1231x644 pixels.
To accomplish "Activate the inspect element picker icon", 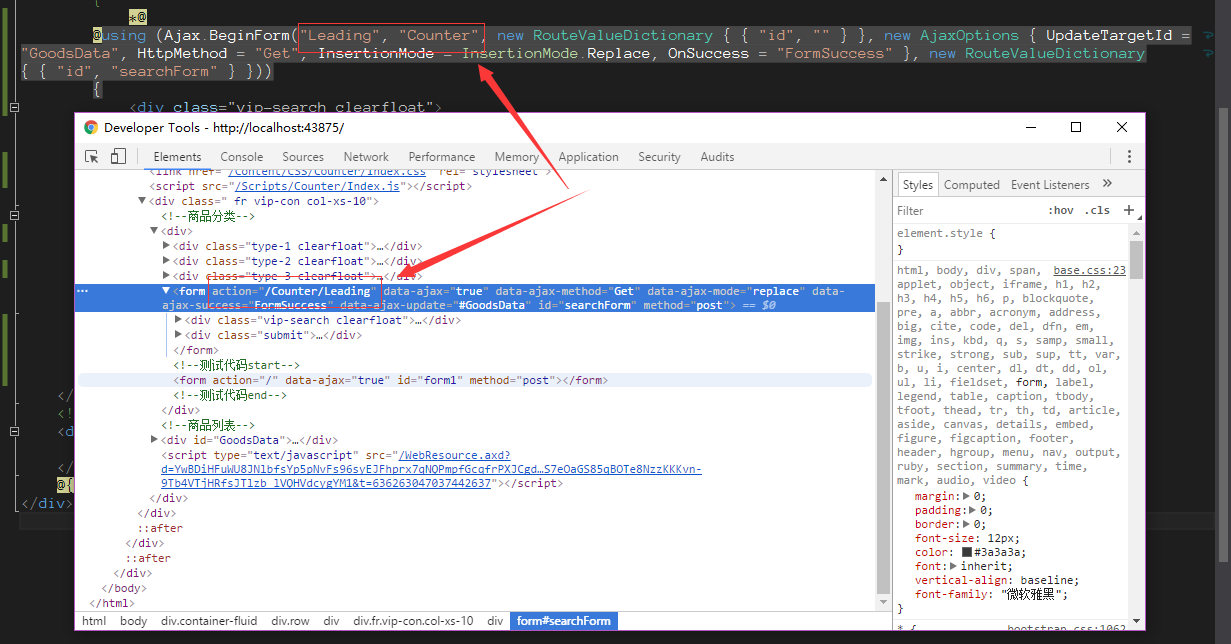I will point(92,156).
